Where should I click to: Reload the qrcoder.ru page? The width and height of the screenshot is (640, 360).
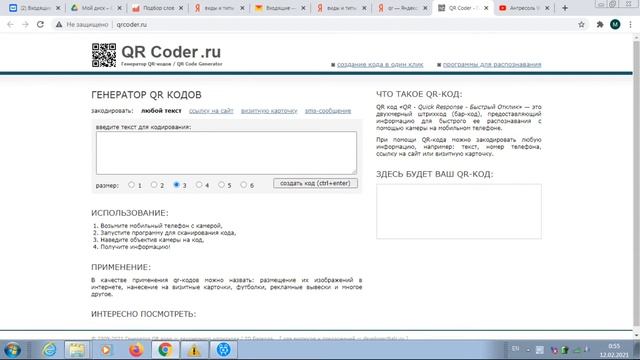[40, 24]
